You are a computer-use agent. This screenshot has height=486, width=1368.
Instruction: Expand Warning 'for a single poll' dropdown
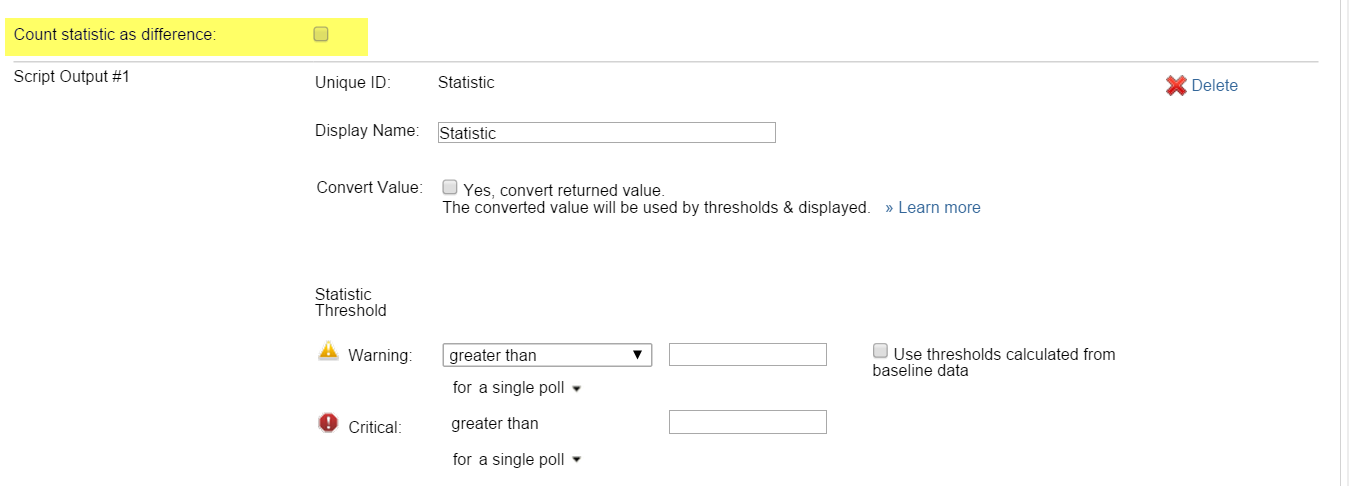[x=516, y=388]
